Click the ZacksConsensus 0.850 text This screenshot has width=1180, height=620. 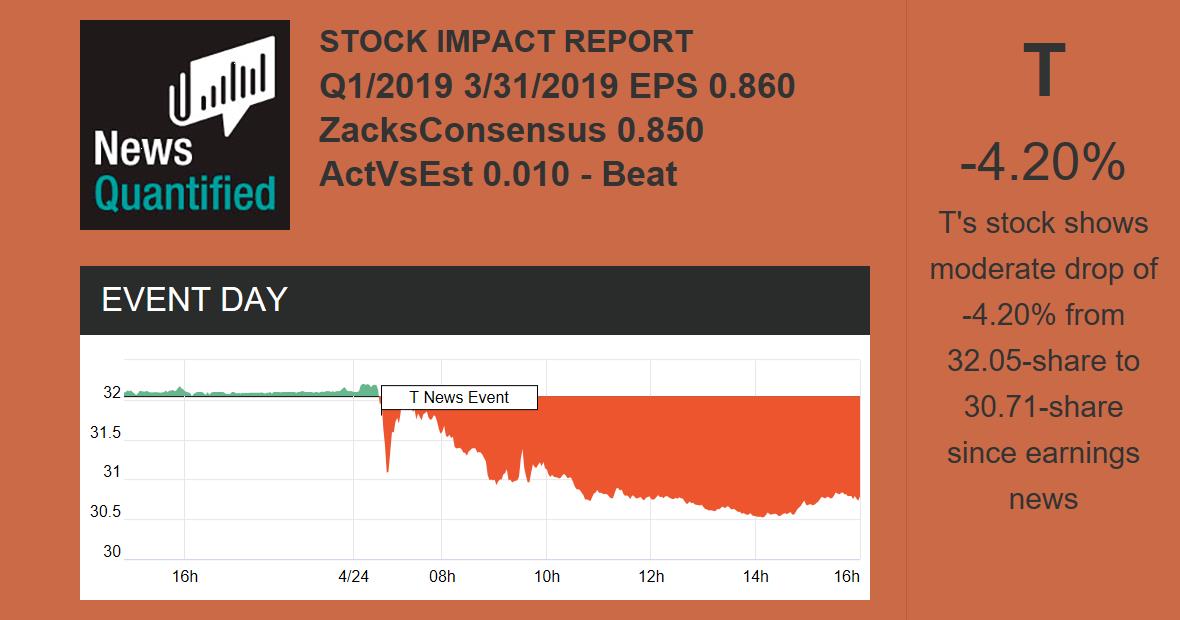[511, 130]
